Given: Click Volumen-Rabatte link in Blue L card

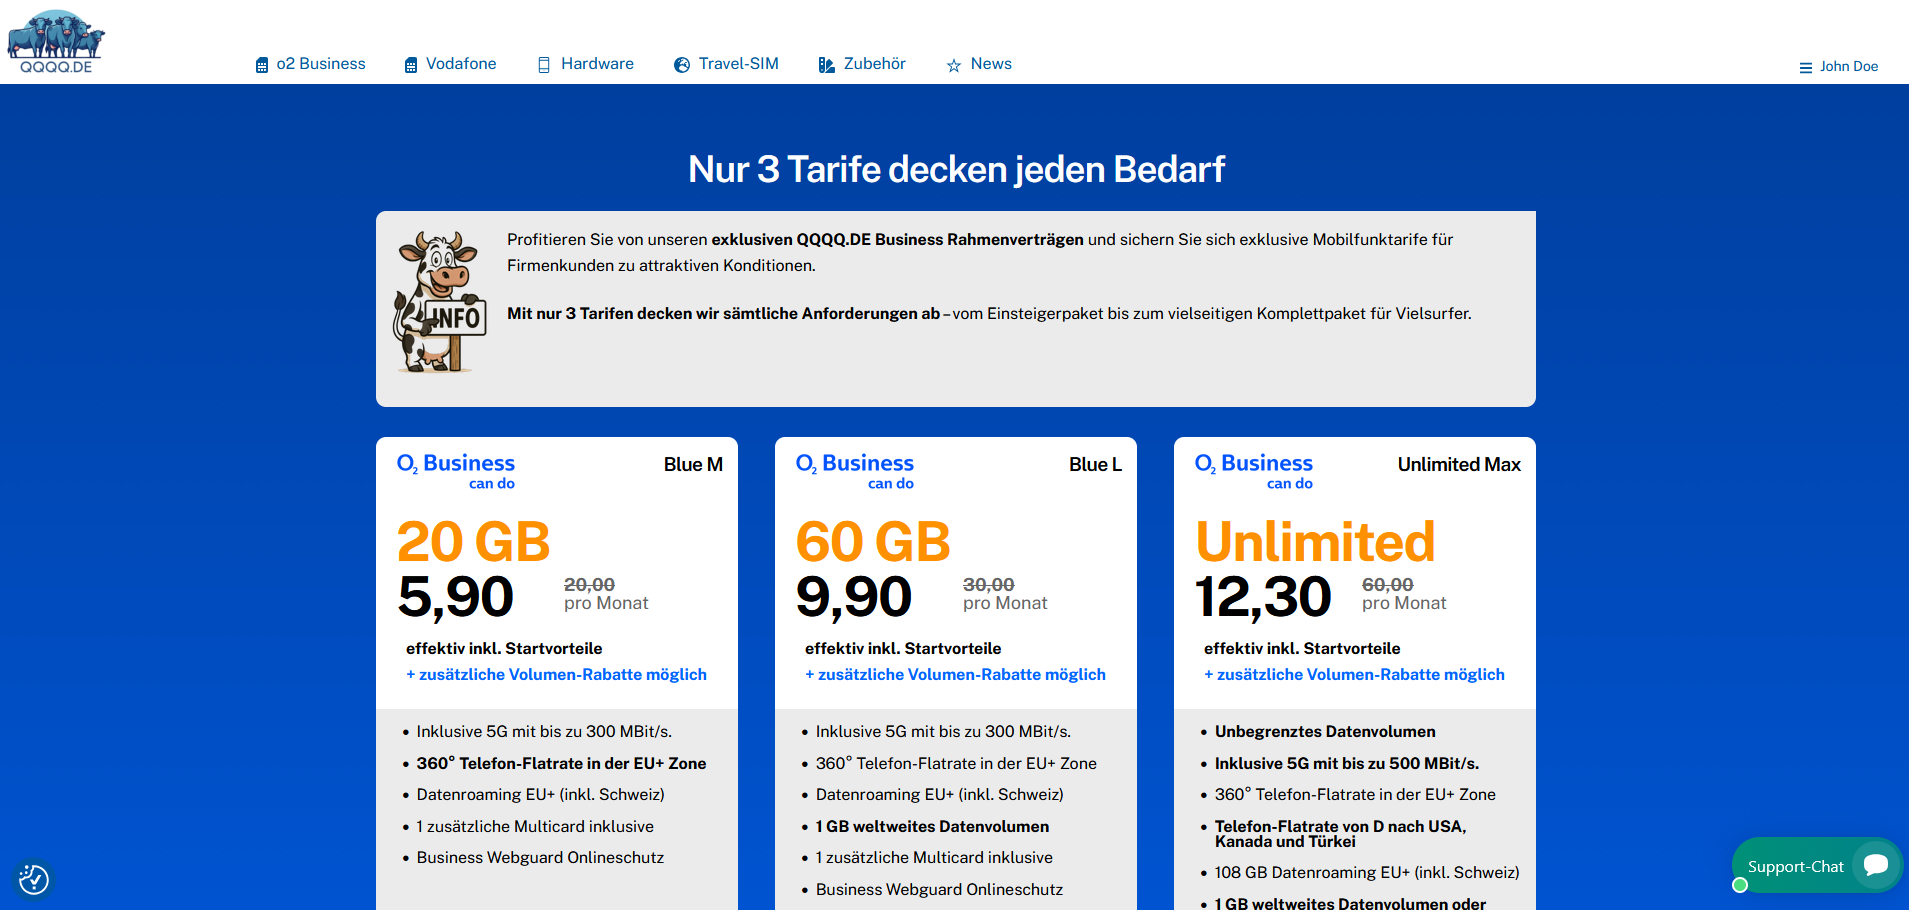Looking at the screenshot, I should tap(955, 675).
